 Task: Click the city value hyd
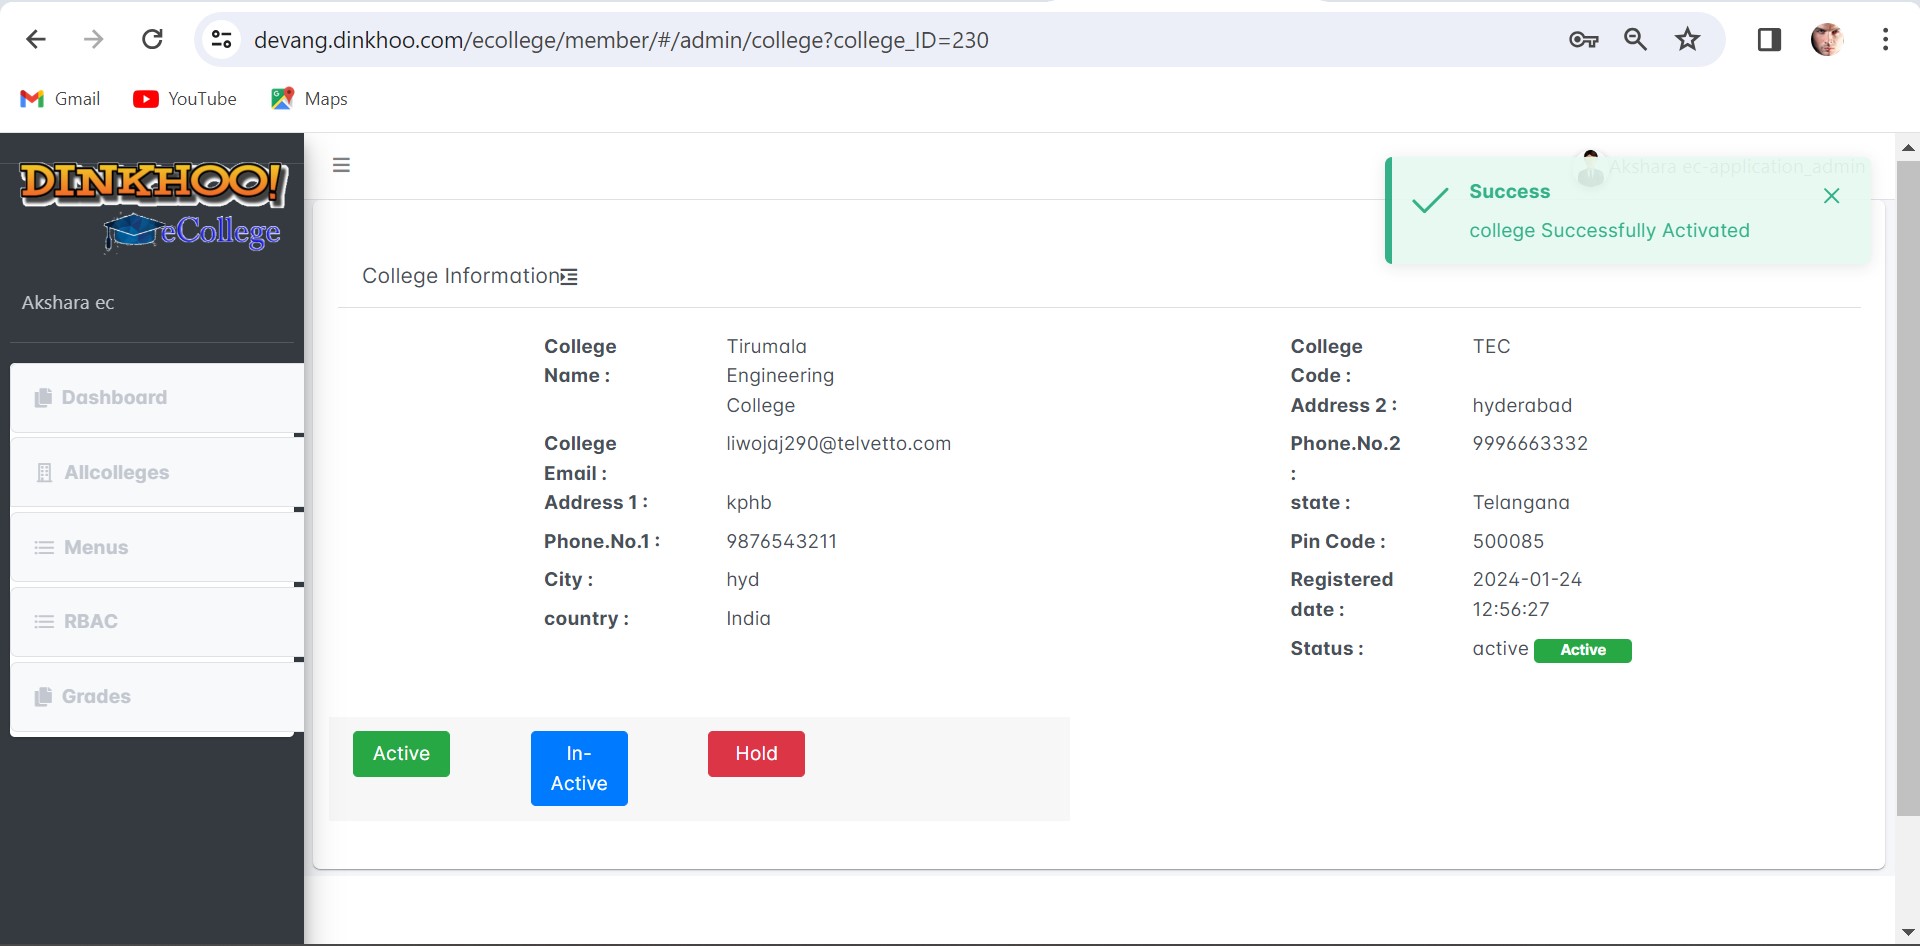click(742, 580)
